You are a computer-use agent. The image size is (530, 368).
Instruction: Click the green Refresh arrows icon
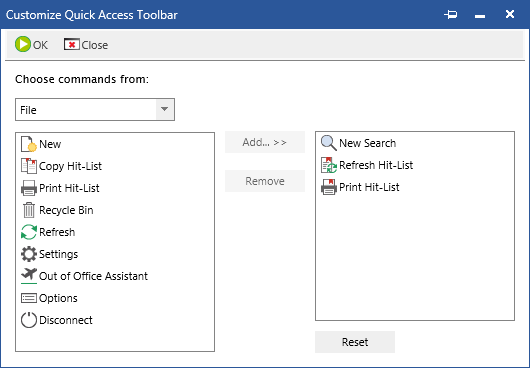point(29,232)
